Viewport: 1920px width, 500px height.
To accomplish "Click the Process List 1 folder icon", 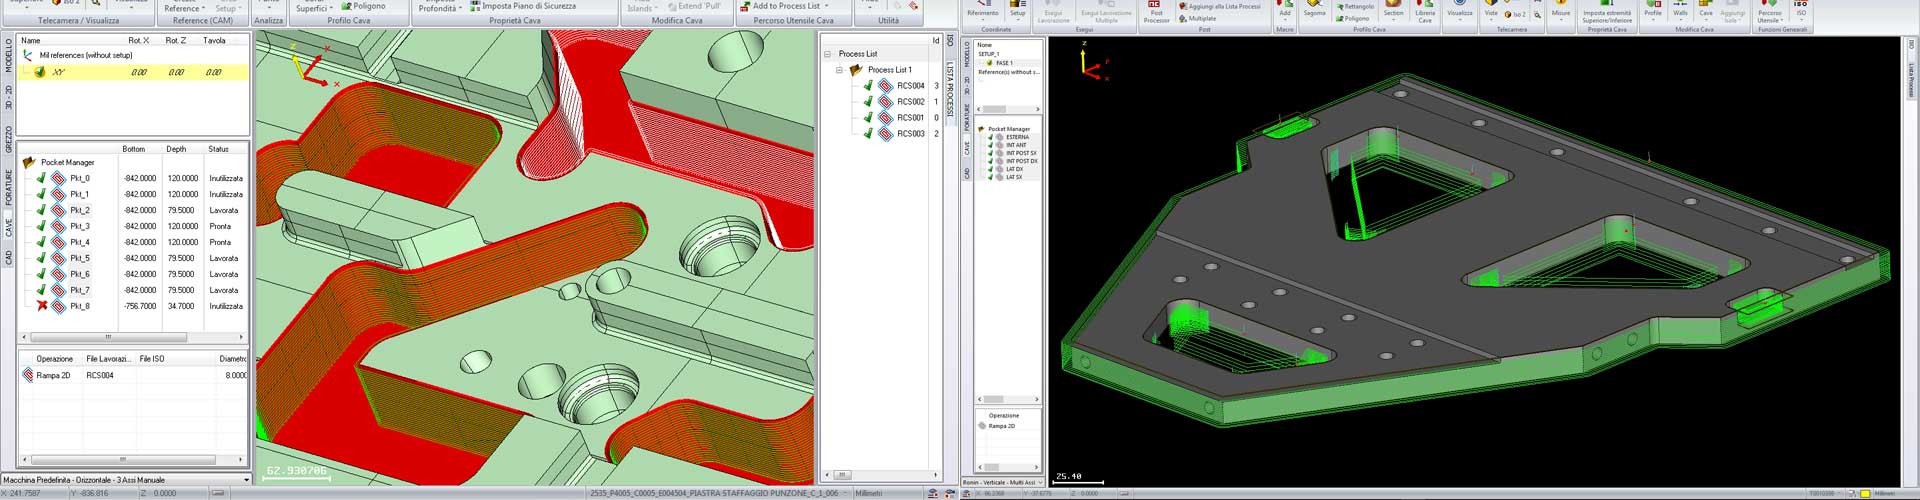I will click(x=856, y=70).
